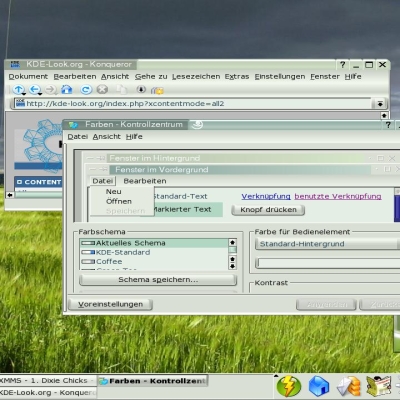The height and width of the screenshot is (400, 400).
Task: Open the blue house icon in the panel
Action: 319,386
